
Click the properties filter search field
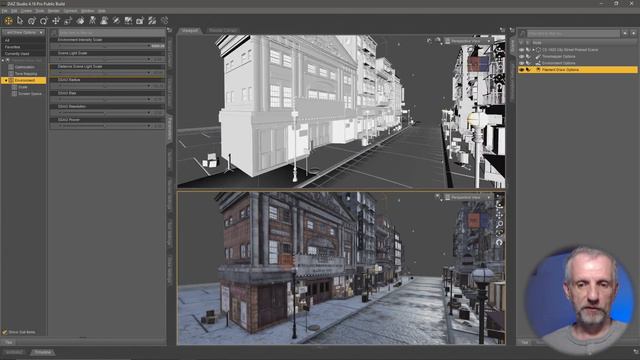[x=111, y=33]
